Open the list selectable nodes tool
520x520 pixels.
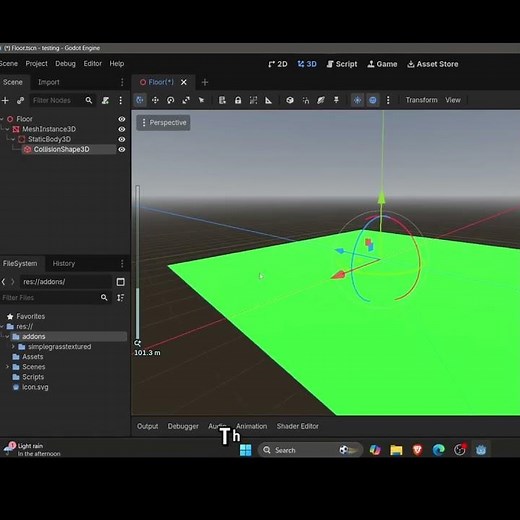point(222,100)
